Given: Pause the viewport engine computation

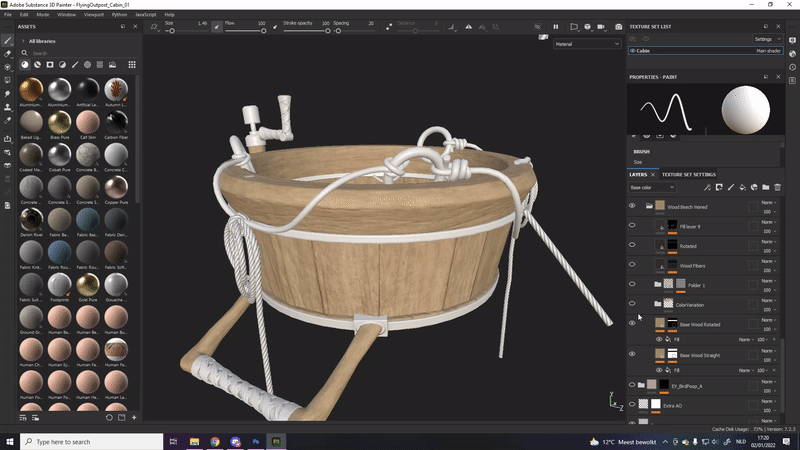Looking at the screenshot, I should pos(556,27).
